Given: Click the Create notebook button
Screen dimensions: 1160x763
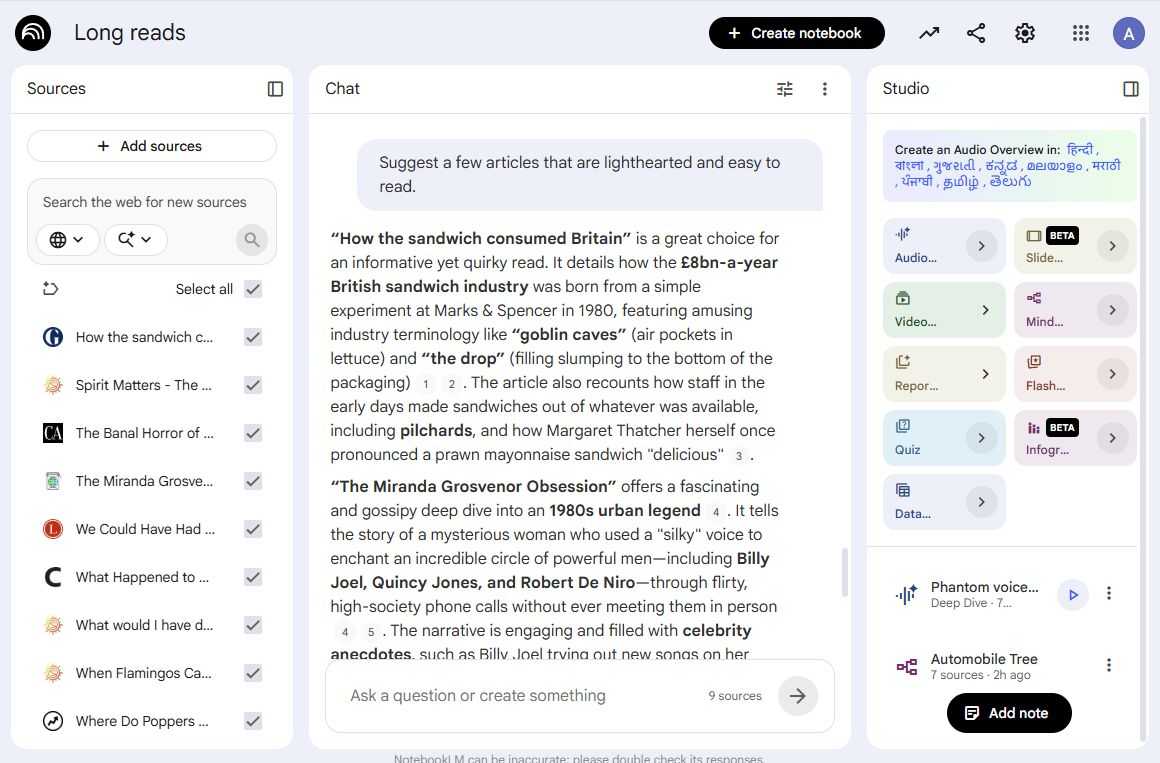Looking at the screenshot, I should point(796,33).
